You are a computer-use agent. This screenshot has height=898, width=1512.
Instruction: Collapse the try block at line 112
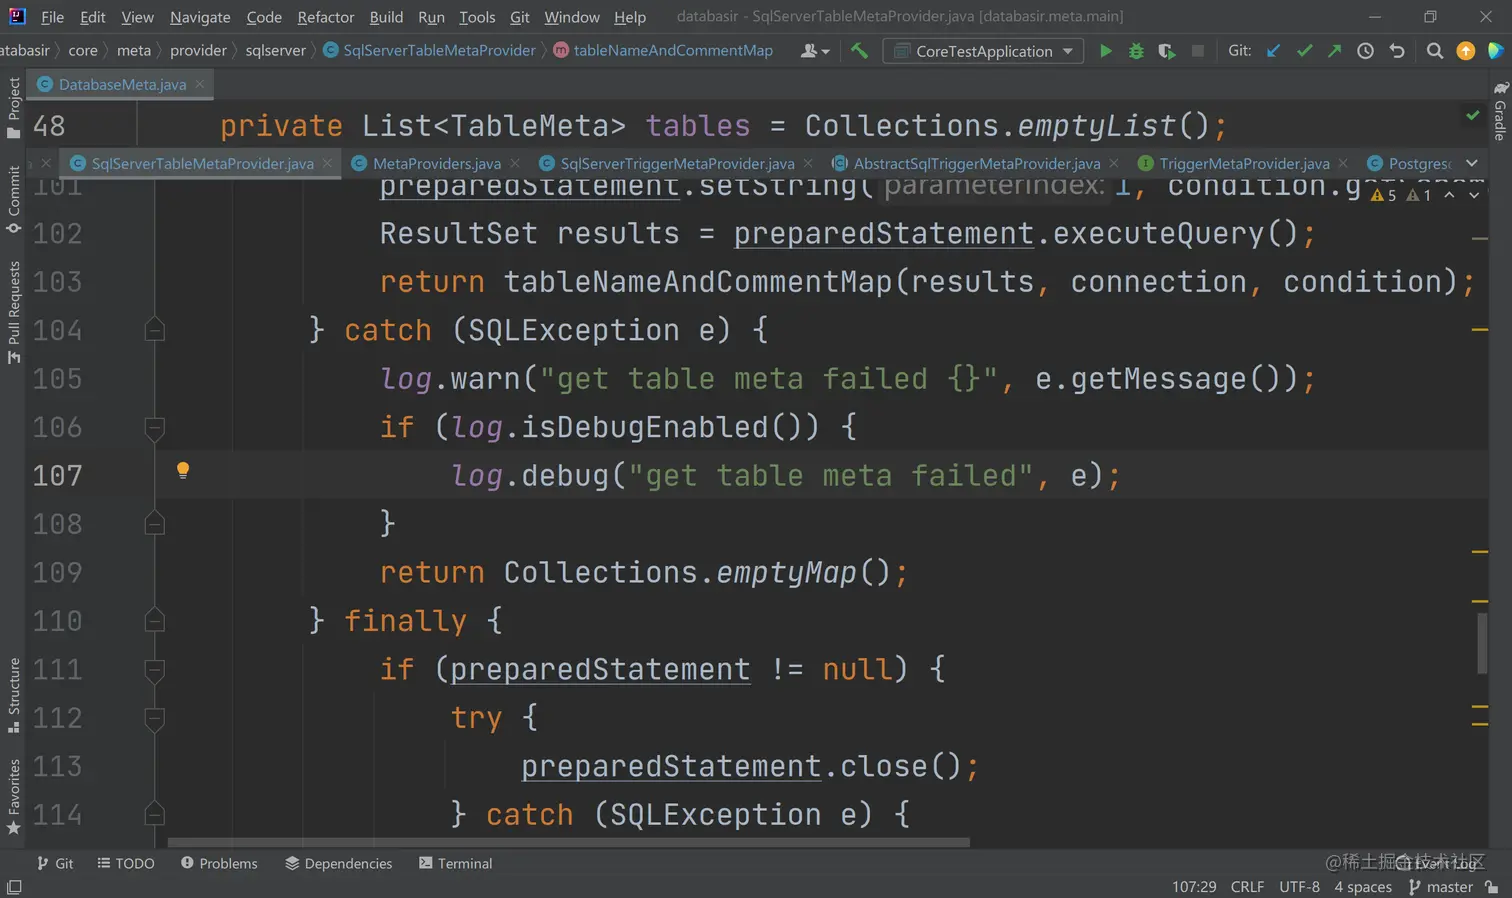154,718
